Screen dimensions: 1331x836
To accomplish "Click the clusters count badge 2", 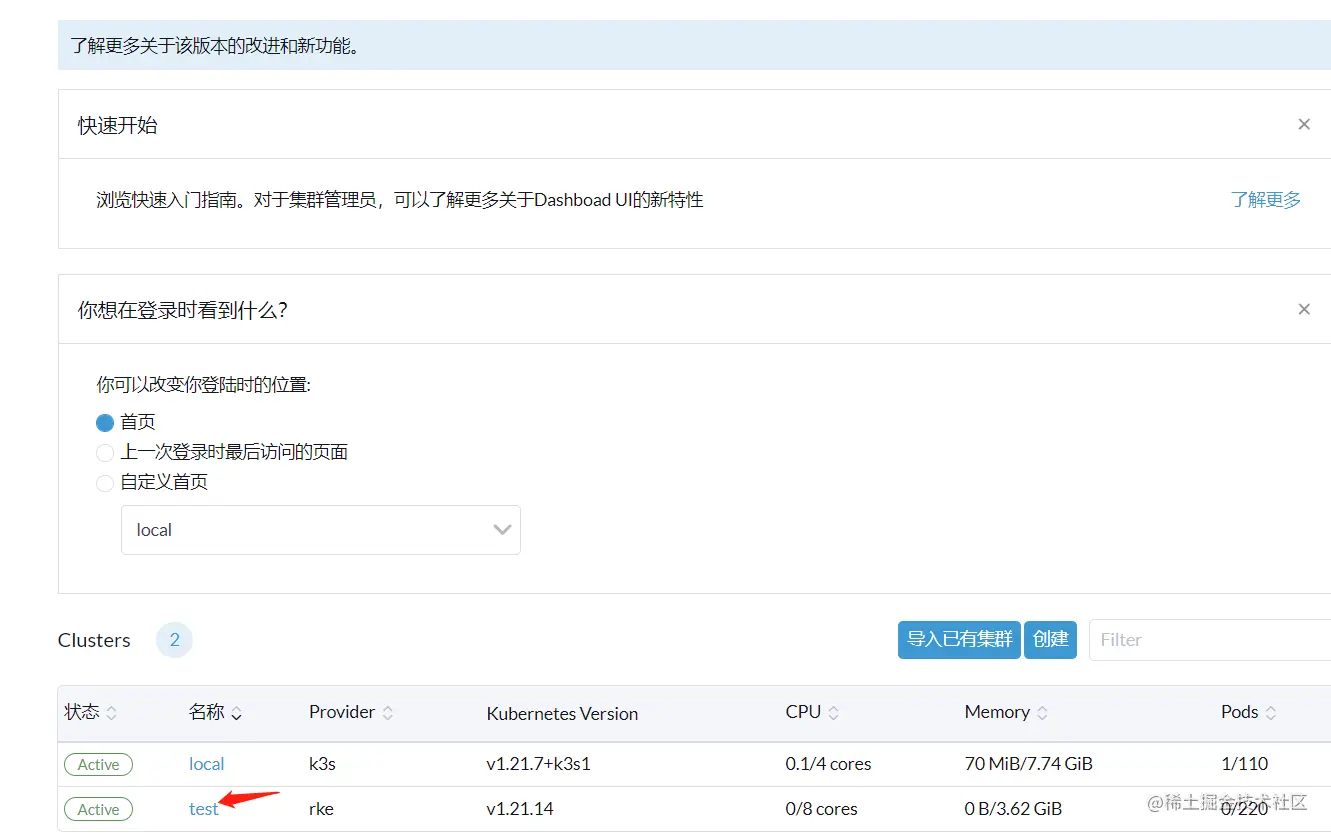I will pos(174,640).
